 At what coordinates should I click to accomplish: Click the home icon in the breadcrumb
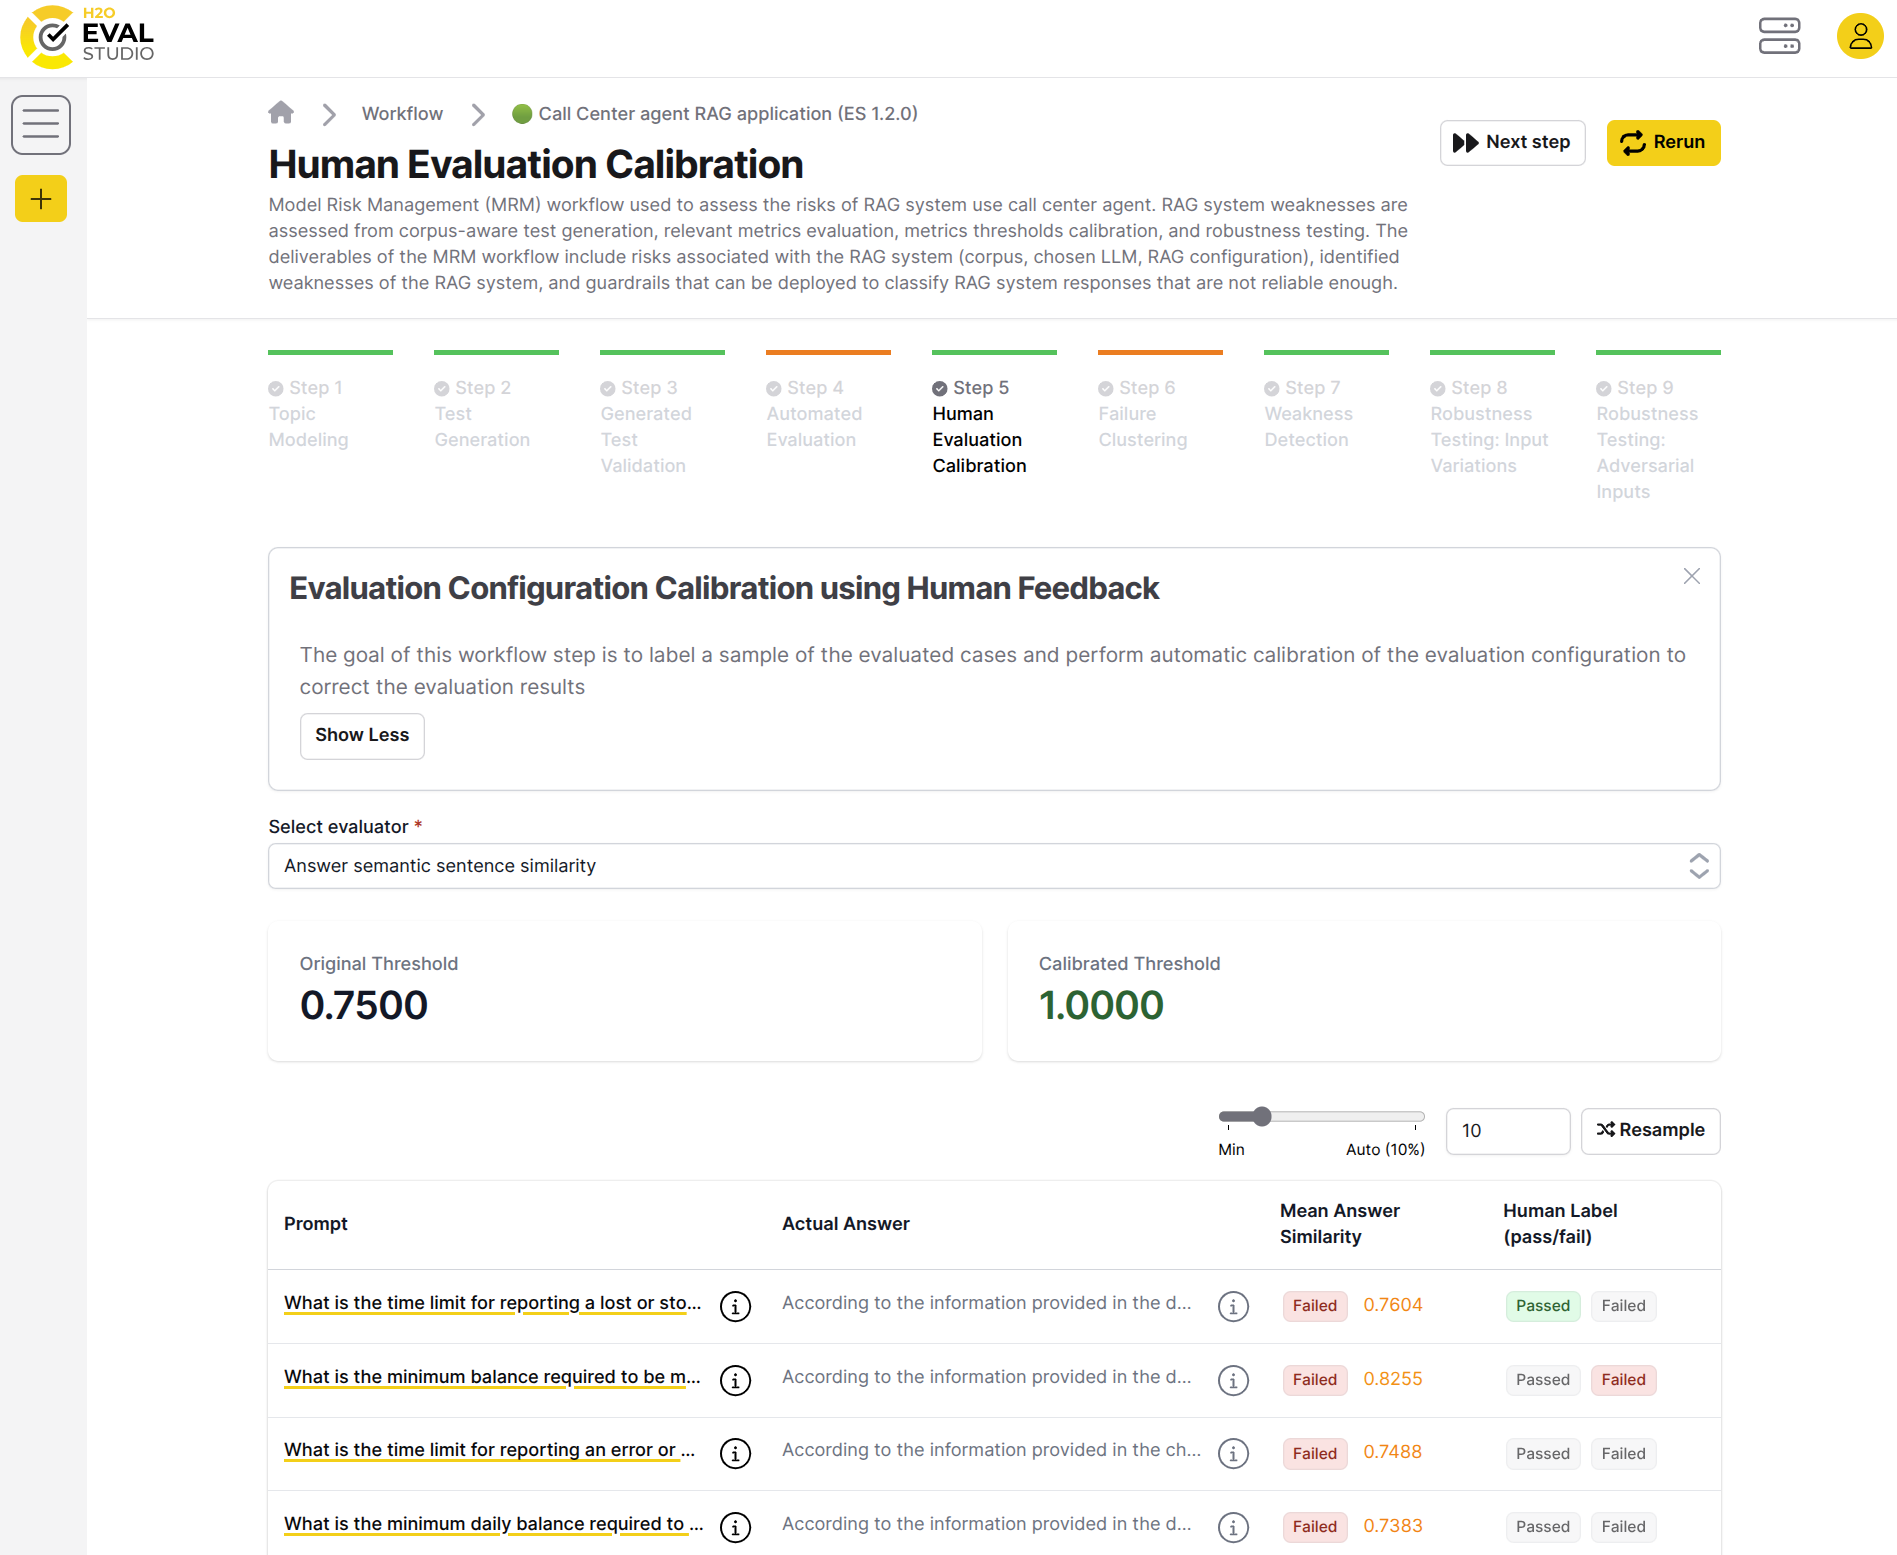tap(281, 113)
